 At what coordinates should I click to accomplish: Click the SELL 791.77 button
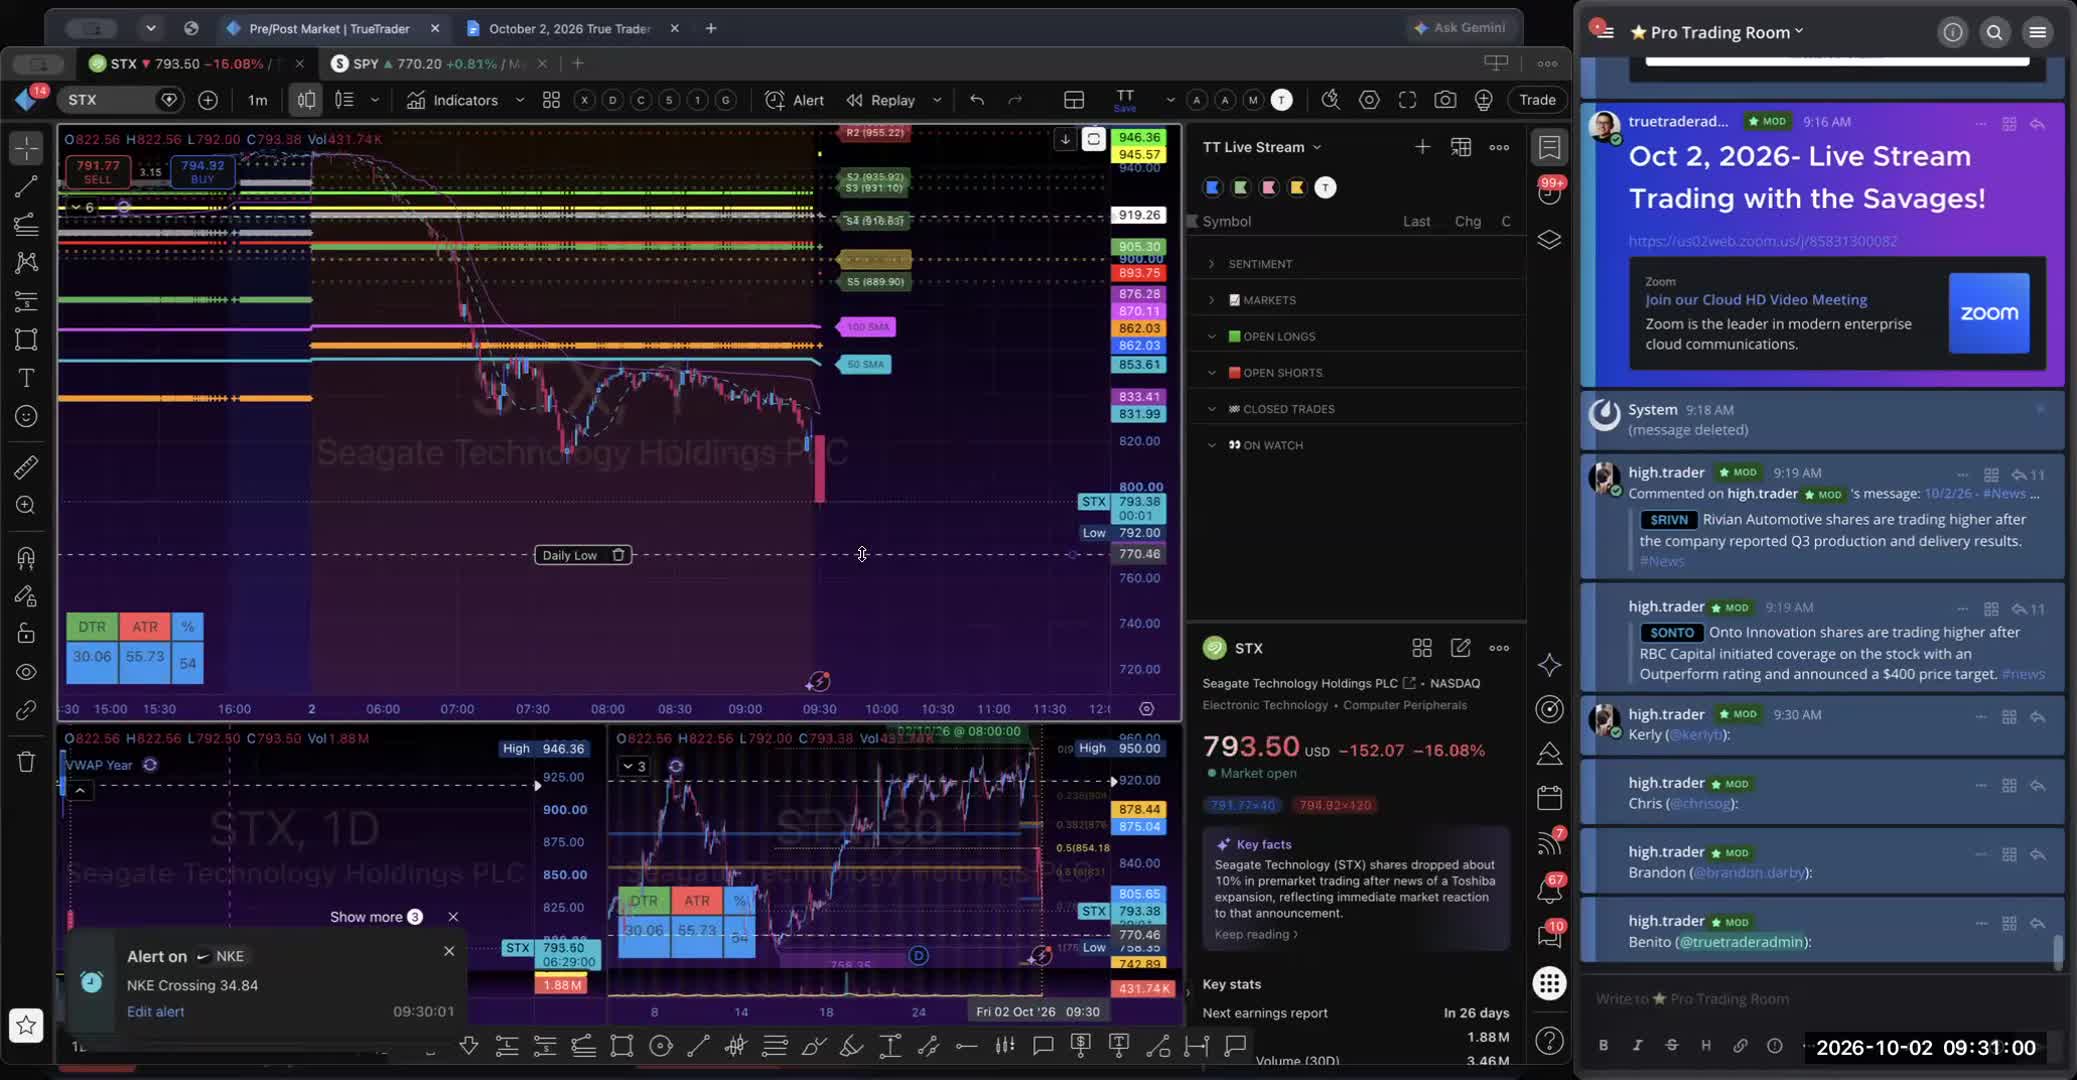click(97, 172)
